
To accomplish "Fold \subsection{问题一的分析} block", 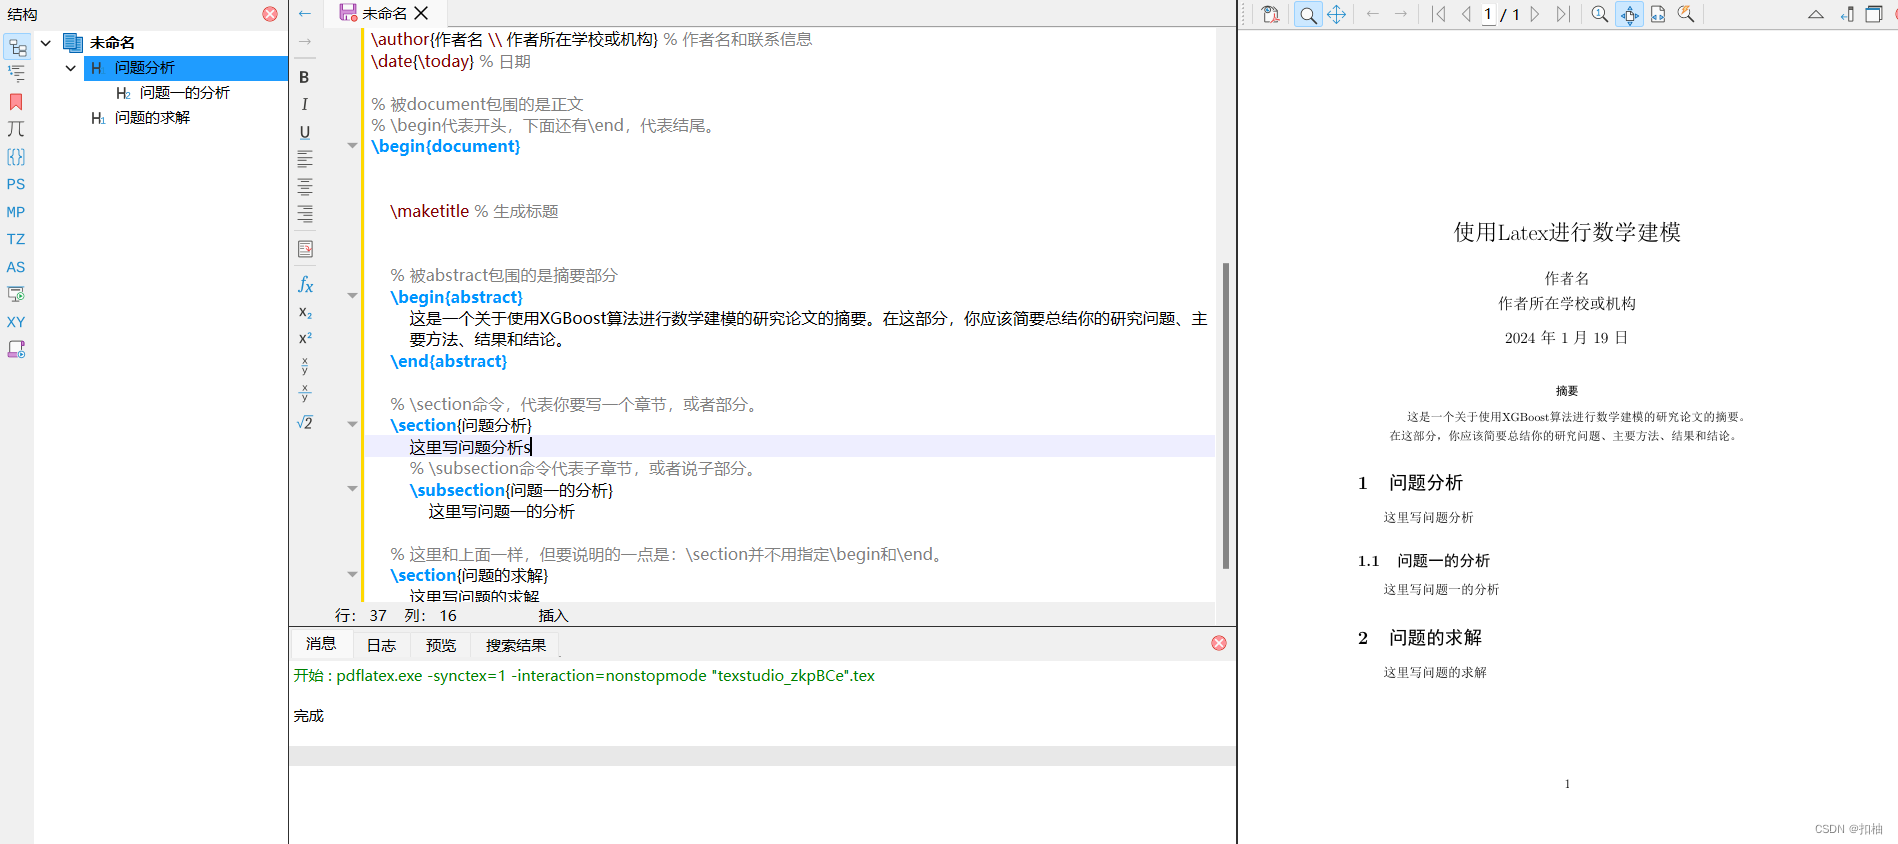I will (x=352, y=489).
